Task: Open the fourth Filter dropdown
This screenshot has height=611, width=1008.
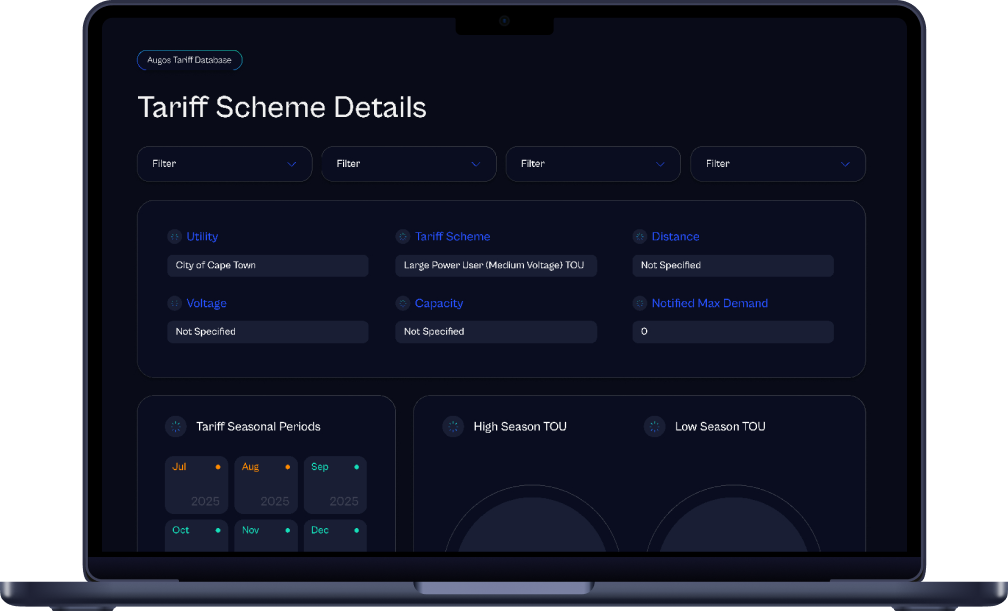Action: [x=778, y=164]
